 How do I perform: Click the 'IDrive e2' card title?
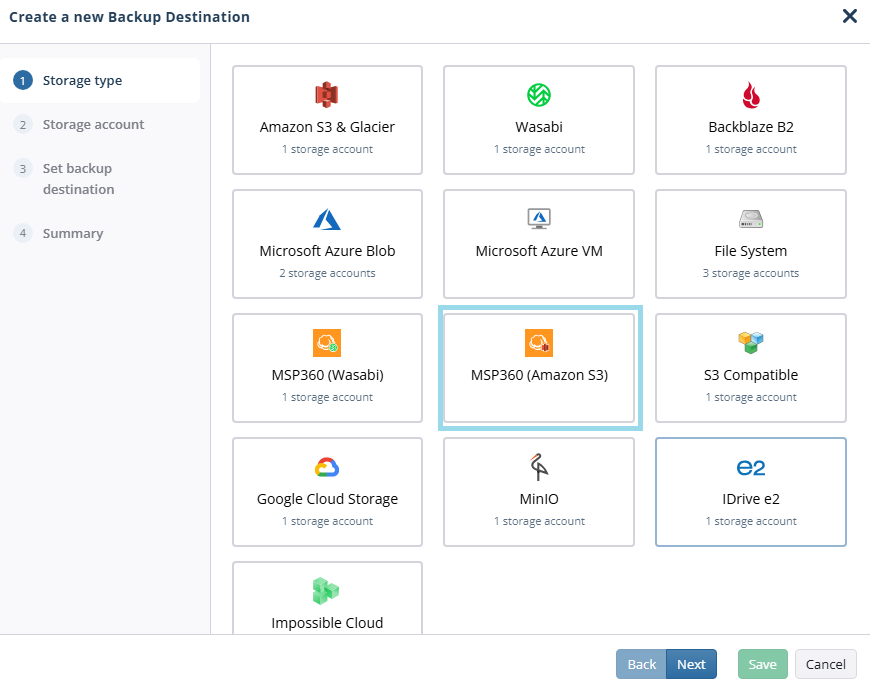(751, 499)
